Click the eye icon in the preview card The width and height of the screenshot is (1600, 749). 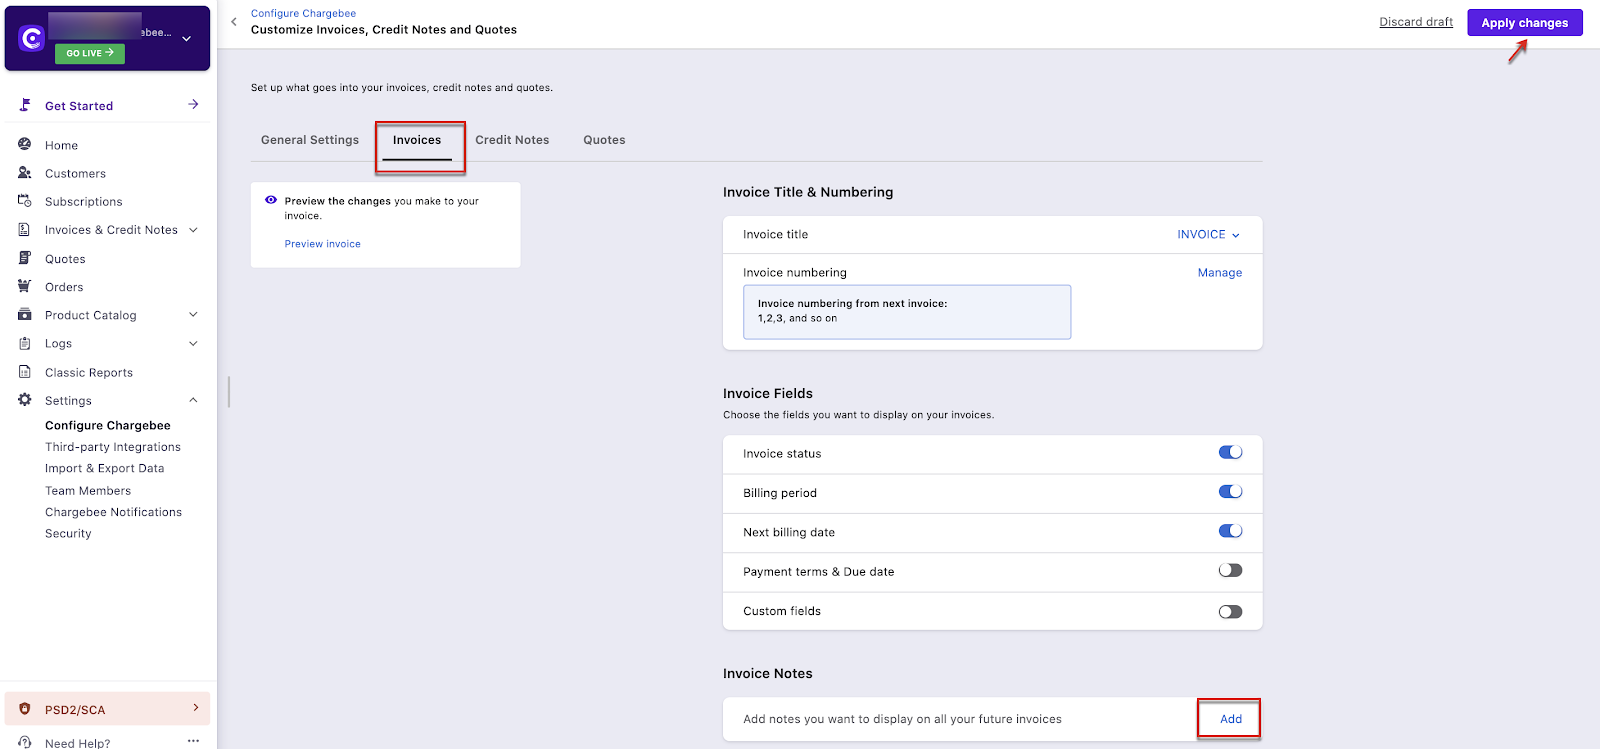[x=271, y=200]
